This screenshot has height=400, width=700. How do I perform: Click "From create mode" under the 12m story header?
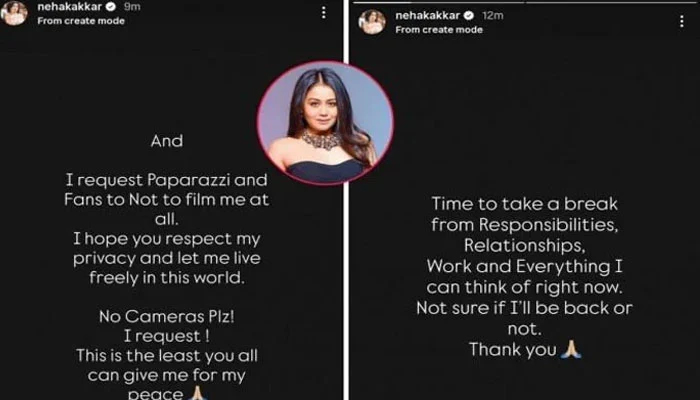[439, 29]
